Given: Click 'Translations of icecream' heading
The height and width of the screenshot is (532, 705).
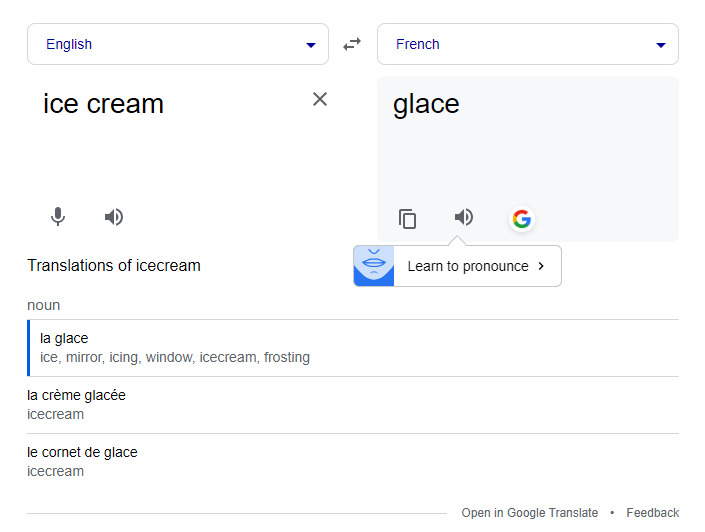Looking at the screenshot, I should (x=114, y=266).
